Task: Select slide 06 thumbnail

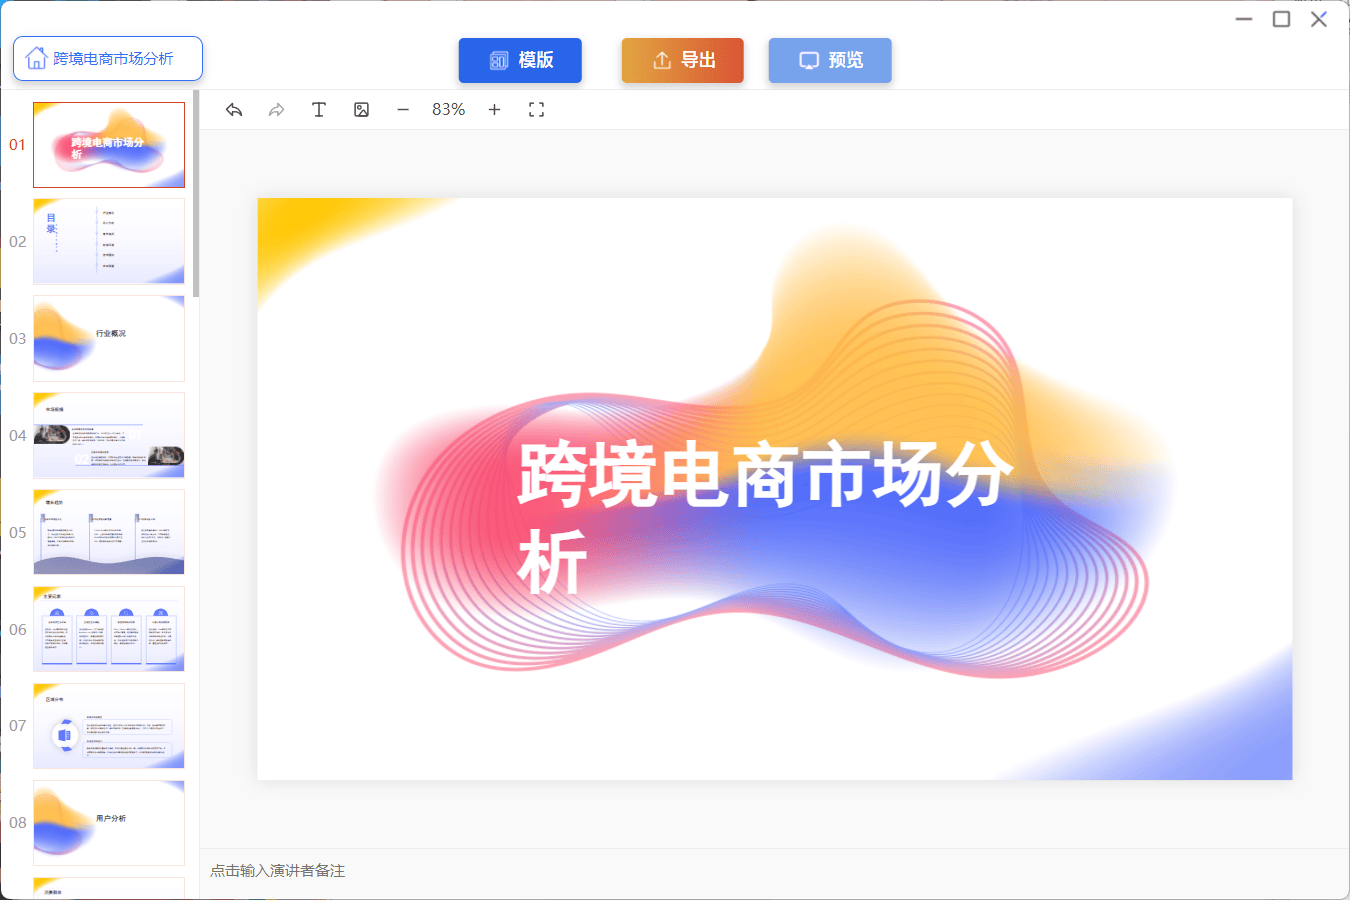Action: coord(109,629)
